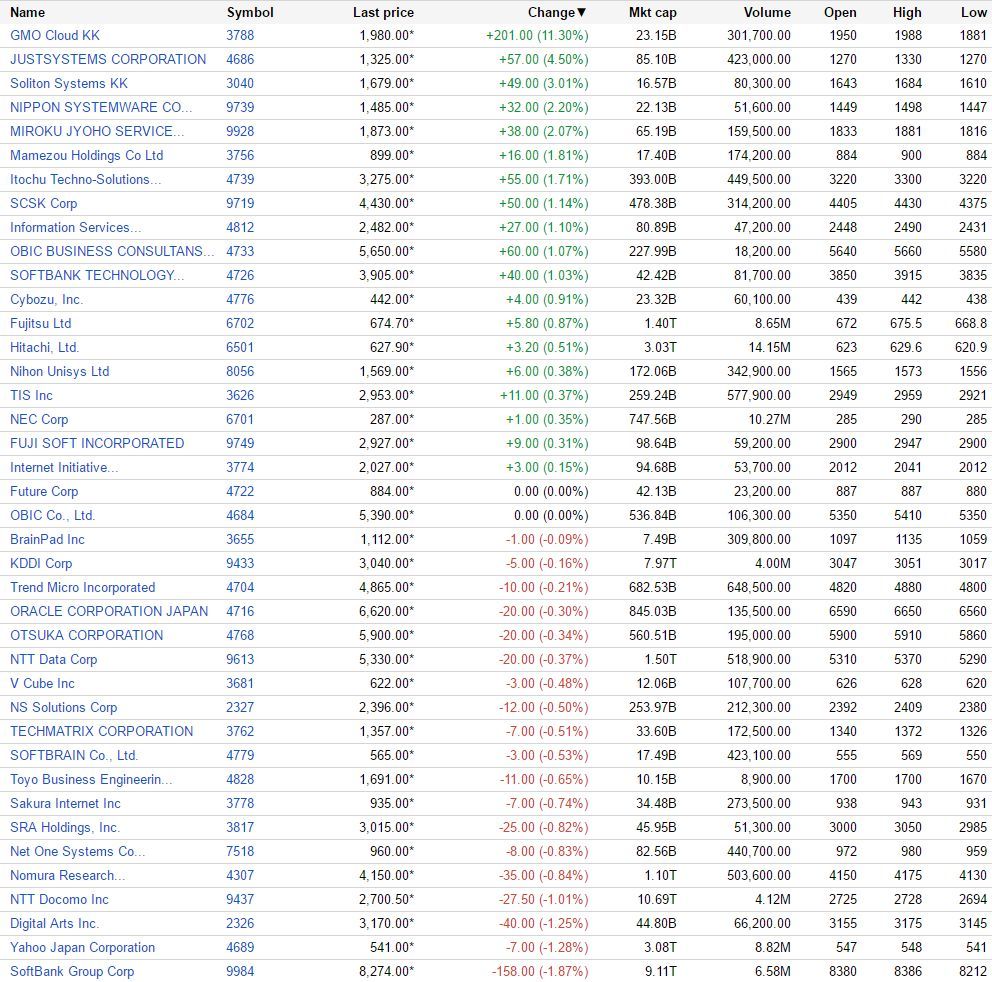Open SOFTBRAIN Co., Ltd. link
Image resolution: width=992 pixels, height=982 pixels.
click(x=73, y=757)
